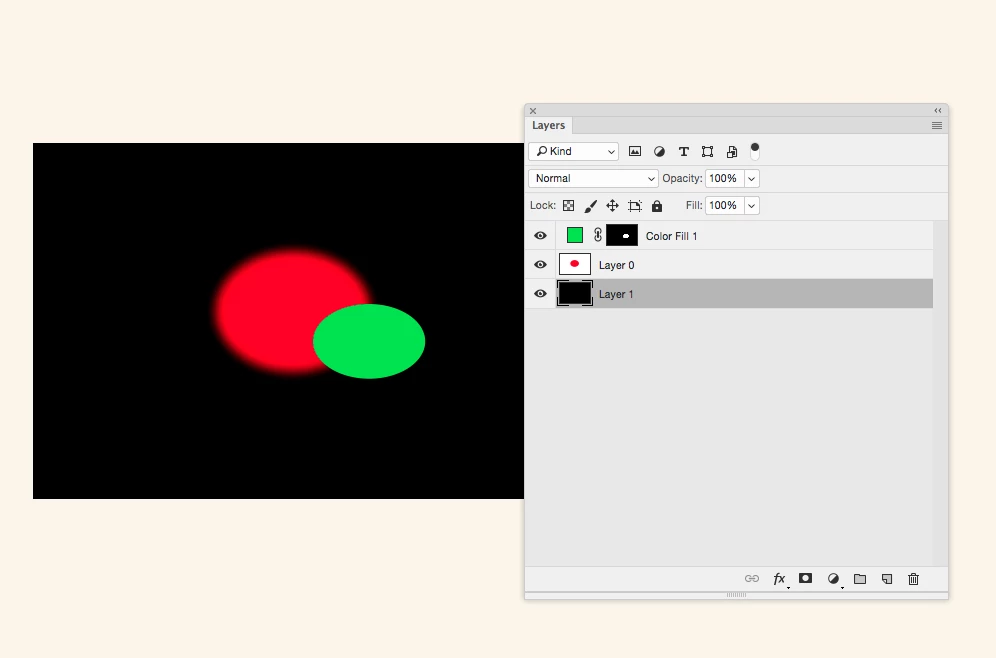
Task: Click the green ellipse on canvas
Action: 369,341
